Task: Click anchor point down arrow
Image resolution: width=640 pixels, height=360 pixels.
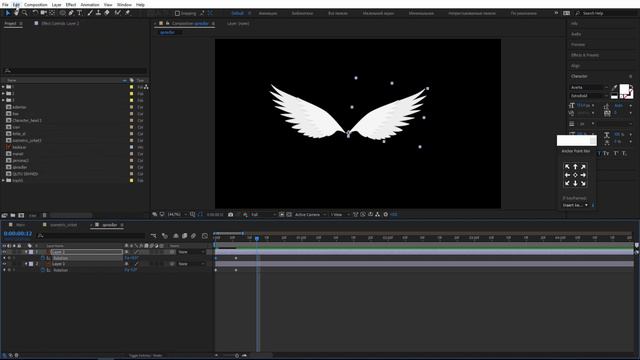Action: (x=575, y=183)
